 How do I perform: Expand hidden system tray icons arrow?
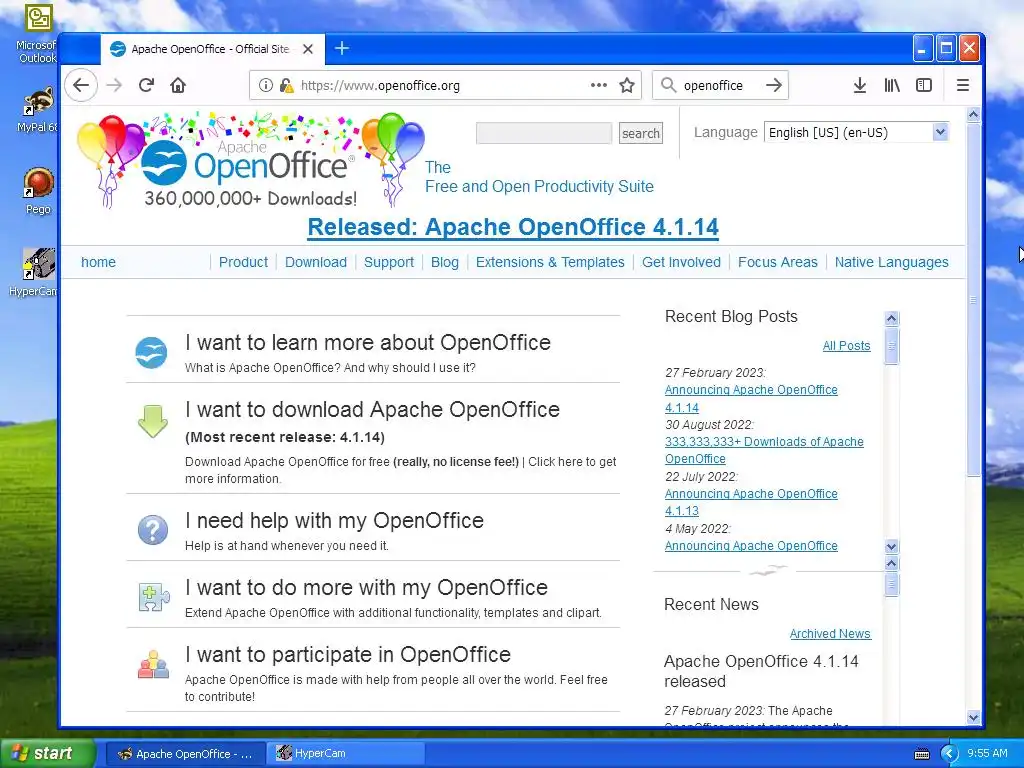(949, 754)
